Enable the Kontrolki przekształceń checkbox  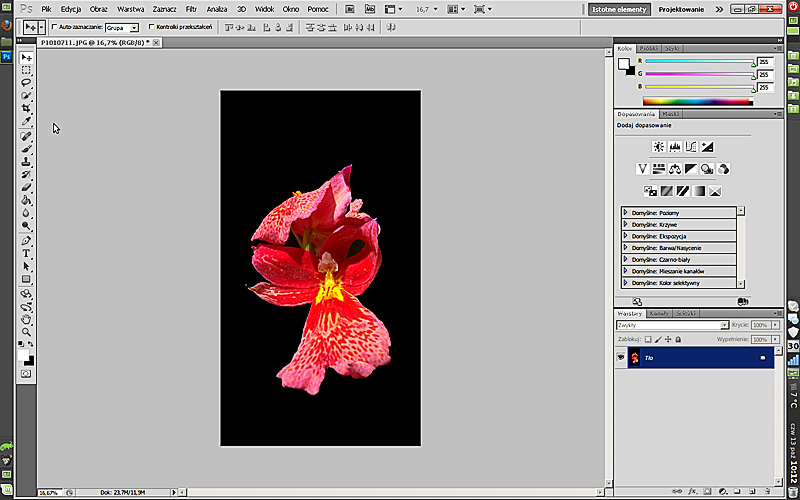151,27
